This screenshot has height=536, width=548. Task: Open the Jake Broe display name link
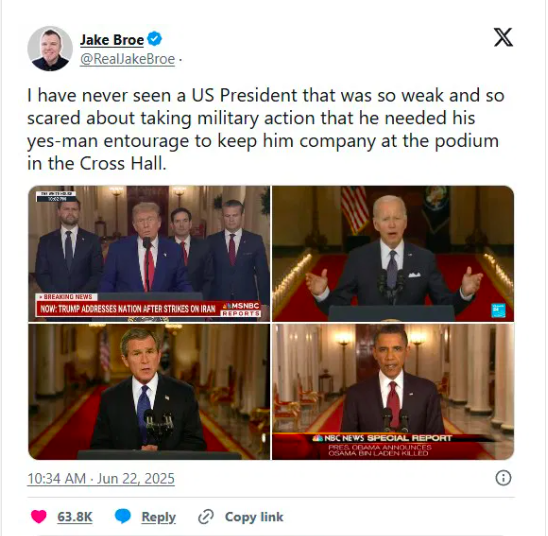coord(112,40)
